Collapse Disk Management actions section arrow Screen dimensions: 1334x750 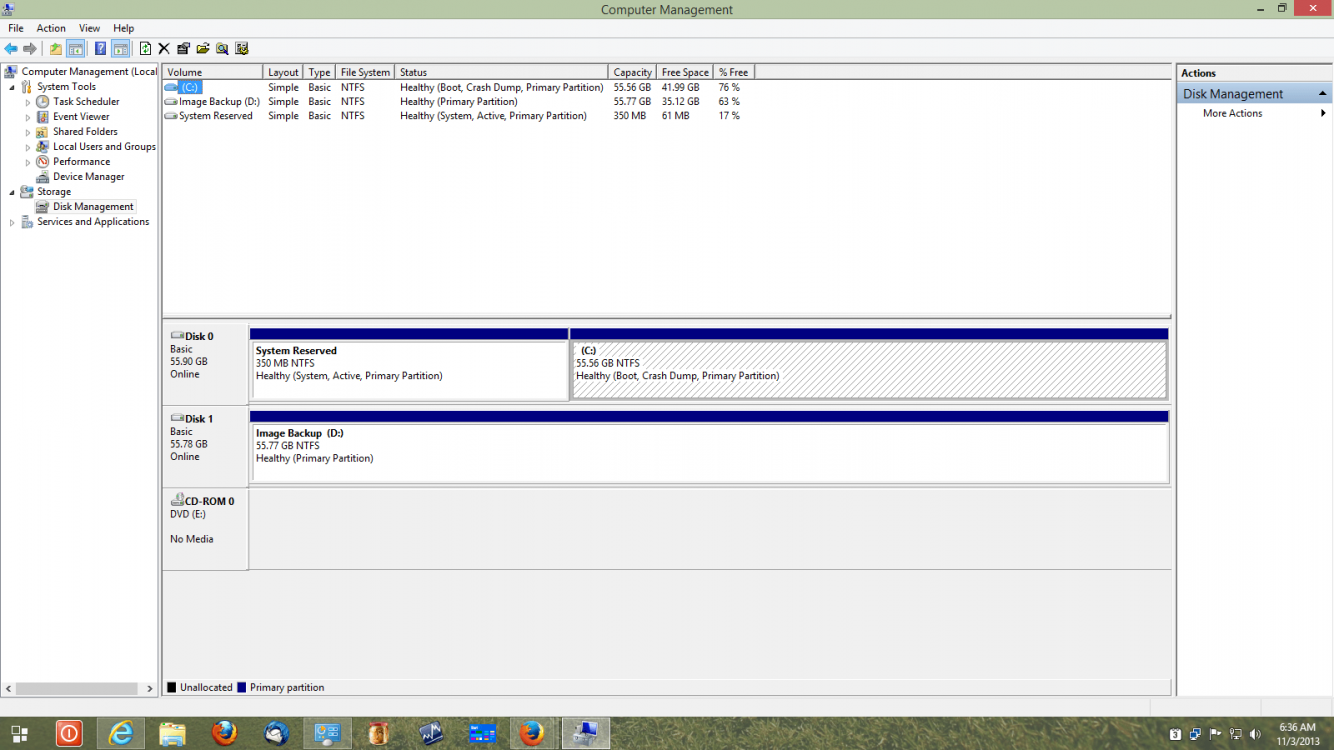(x=1322, y=93)
